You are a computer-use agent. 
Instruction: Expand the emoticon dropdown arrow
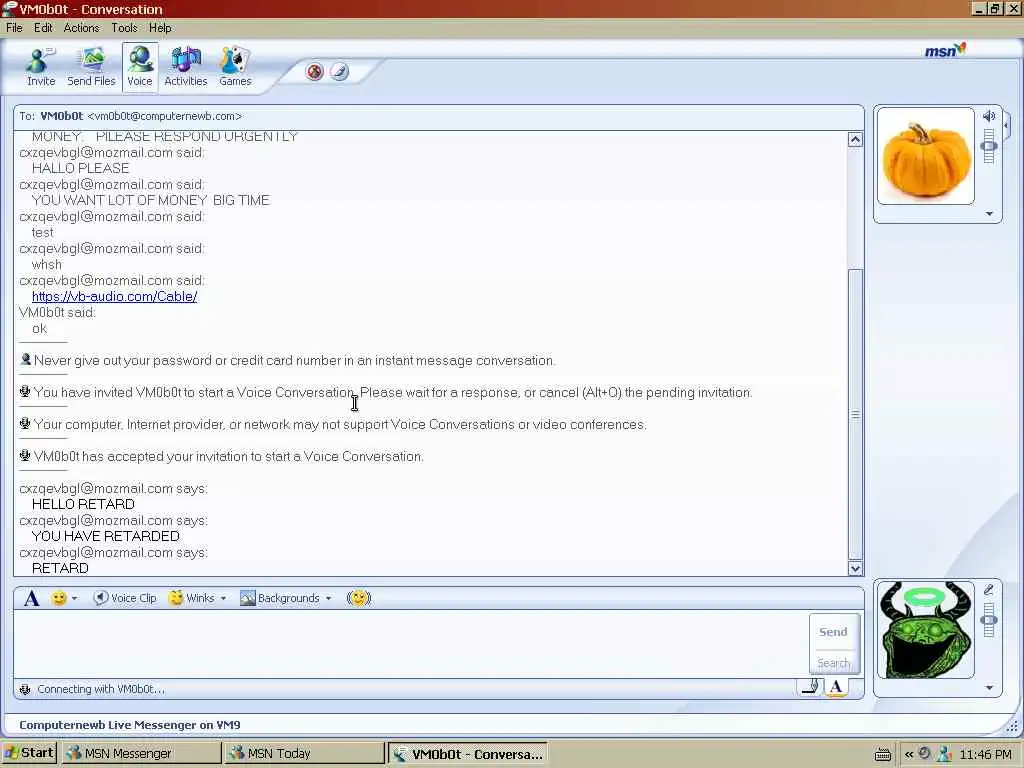point(74,598)
